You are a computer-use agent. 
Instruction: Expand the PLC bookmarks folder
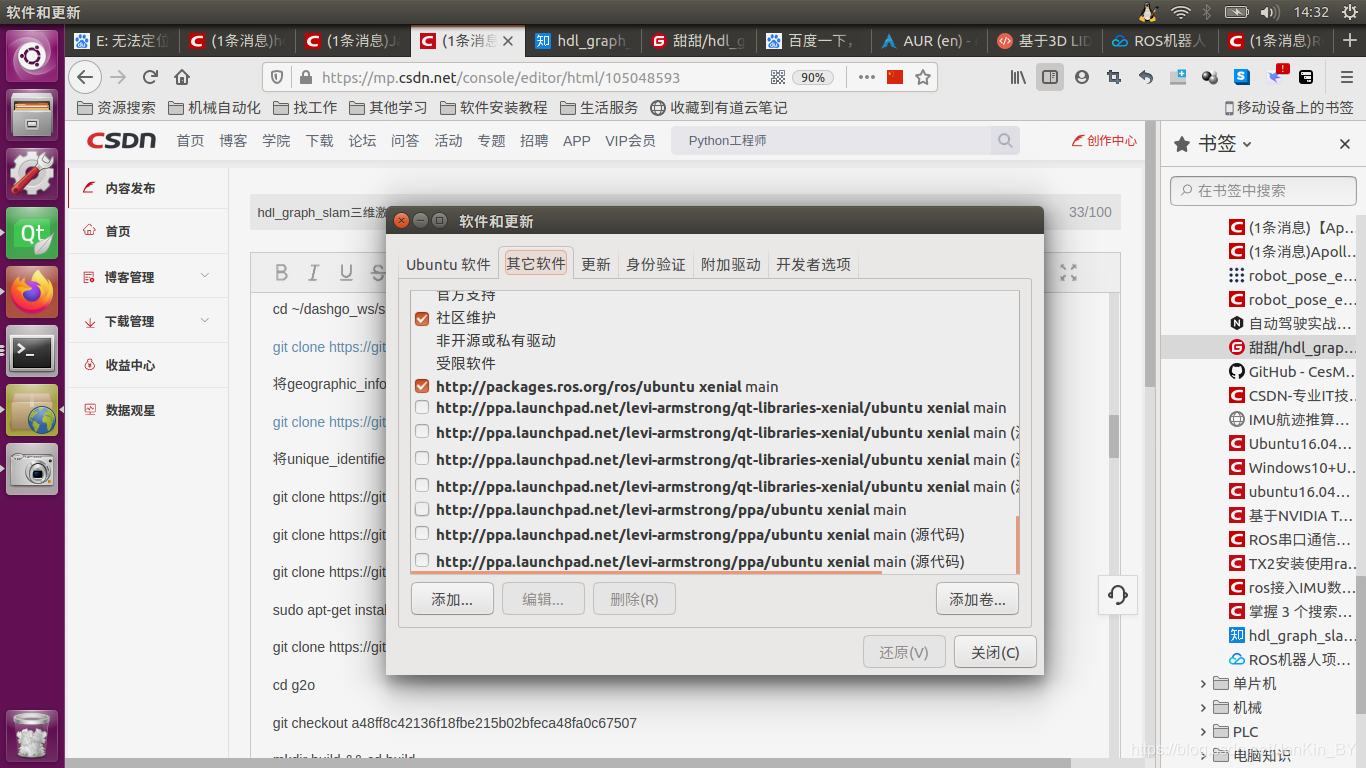point(1202,731)
